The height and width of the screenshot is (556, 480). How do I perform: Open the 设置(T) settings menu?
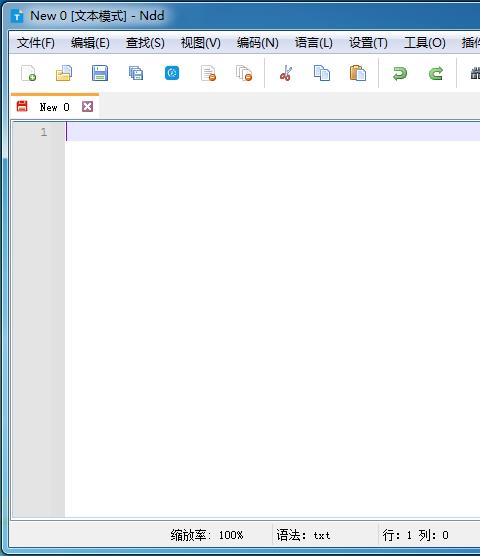coord(368,43)
